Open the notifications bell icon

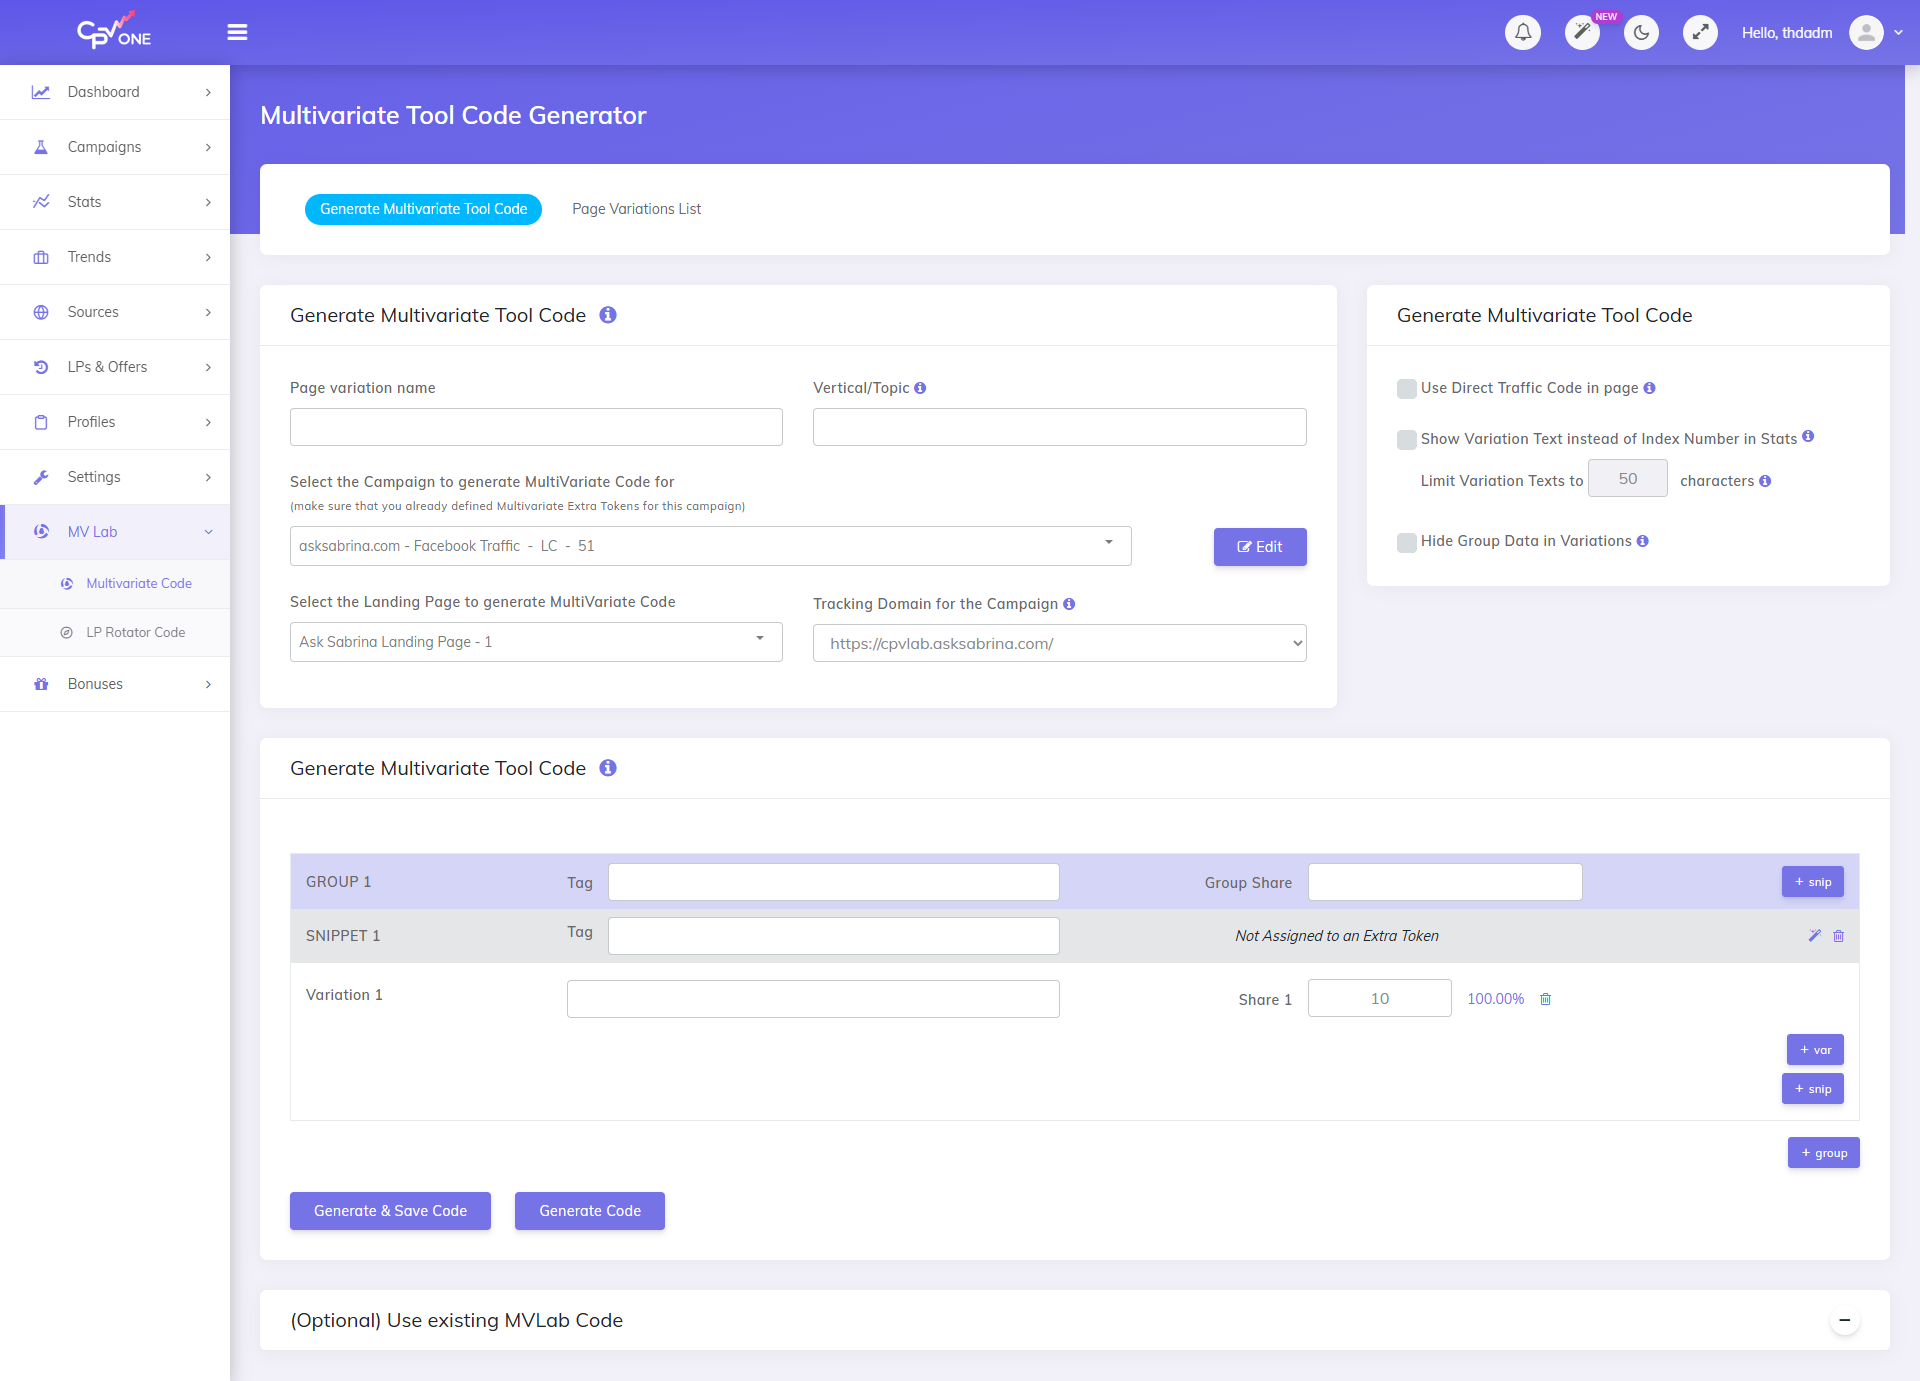point(1523,32)
